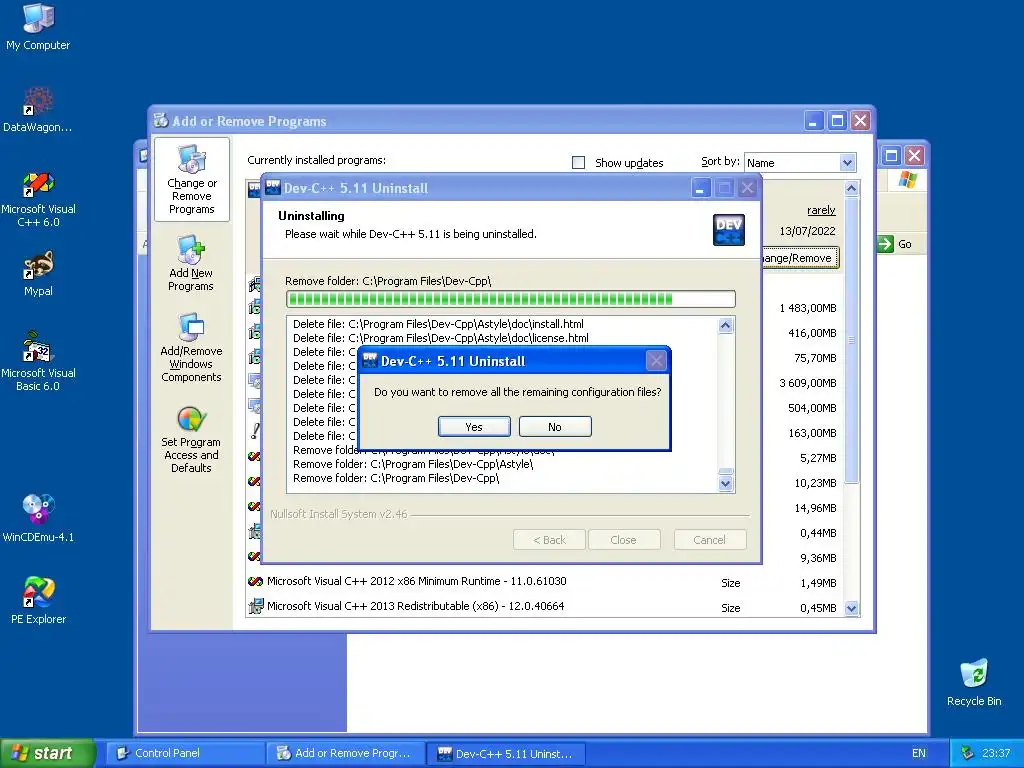
Task: Click the clock showing 23:37
Action: (x=996, y=753)
